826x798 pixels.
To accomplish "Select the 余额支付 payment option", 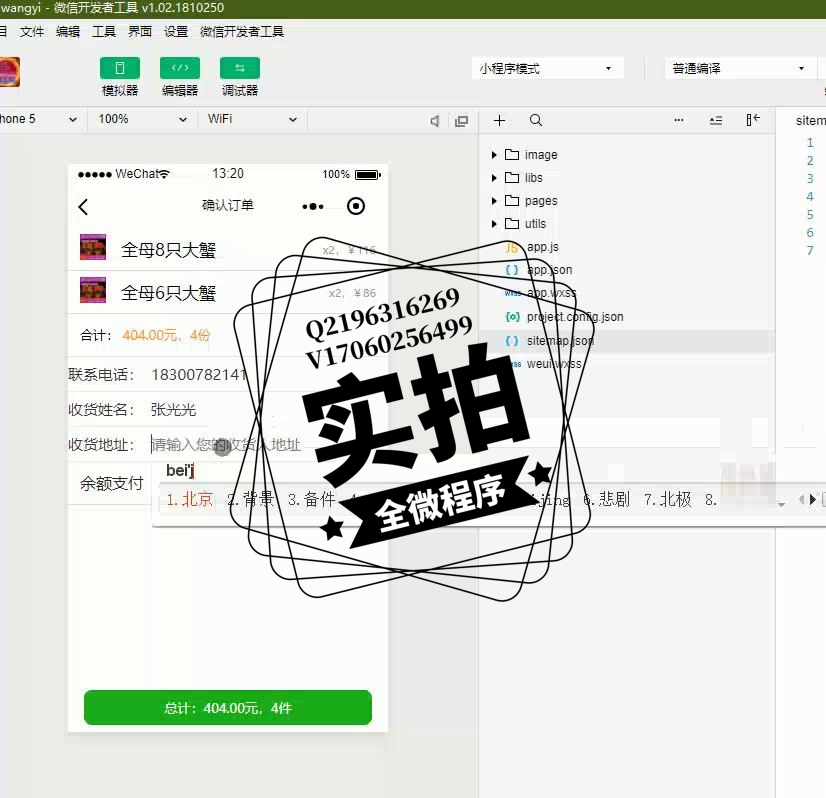I will click(112, 483).
